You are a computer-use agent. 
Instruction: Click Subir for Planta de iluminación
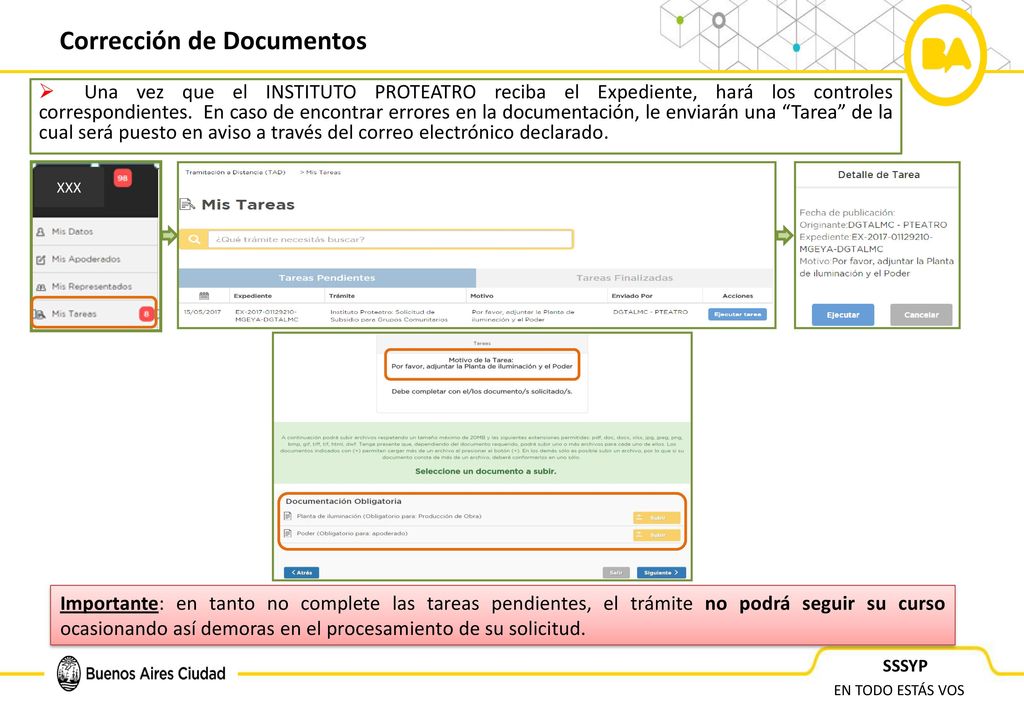656,518
